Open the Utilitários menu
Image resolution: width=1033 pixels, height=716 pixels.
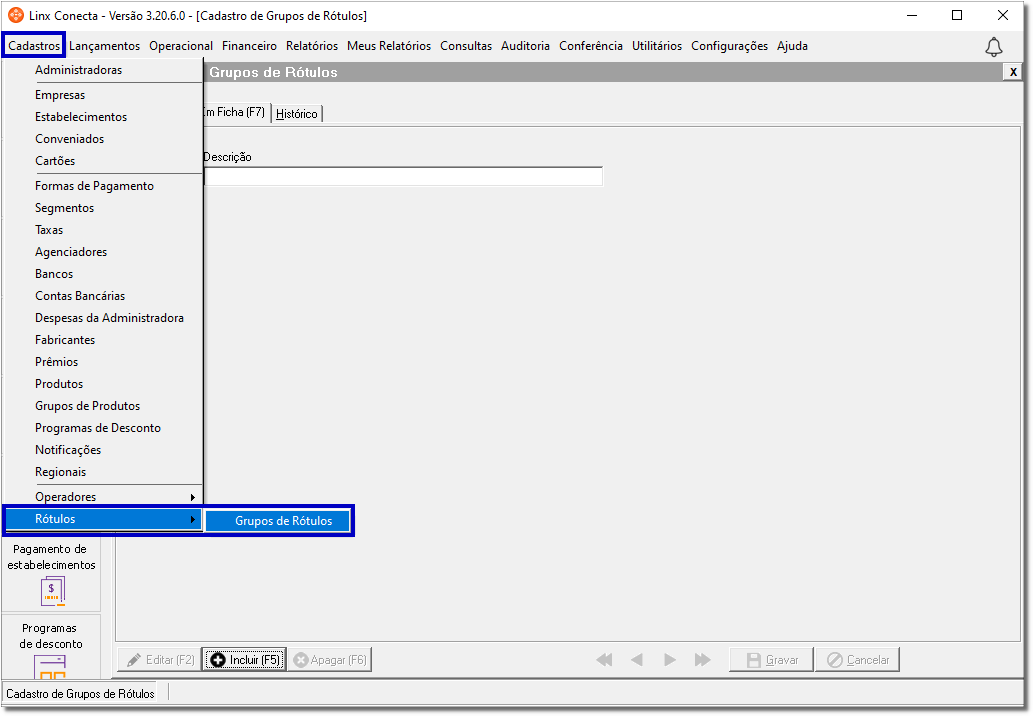[657, 45]
